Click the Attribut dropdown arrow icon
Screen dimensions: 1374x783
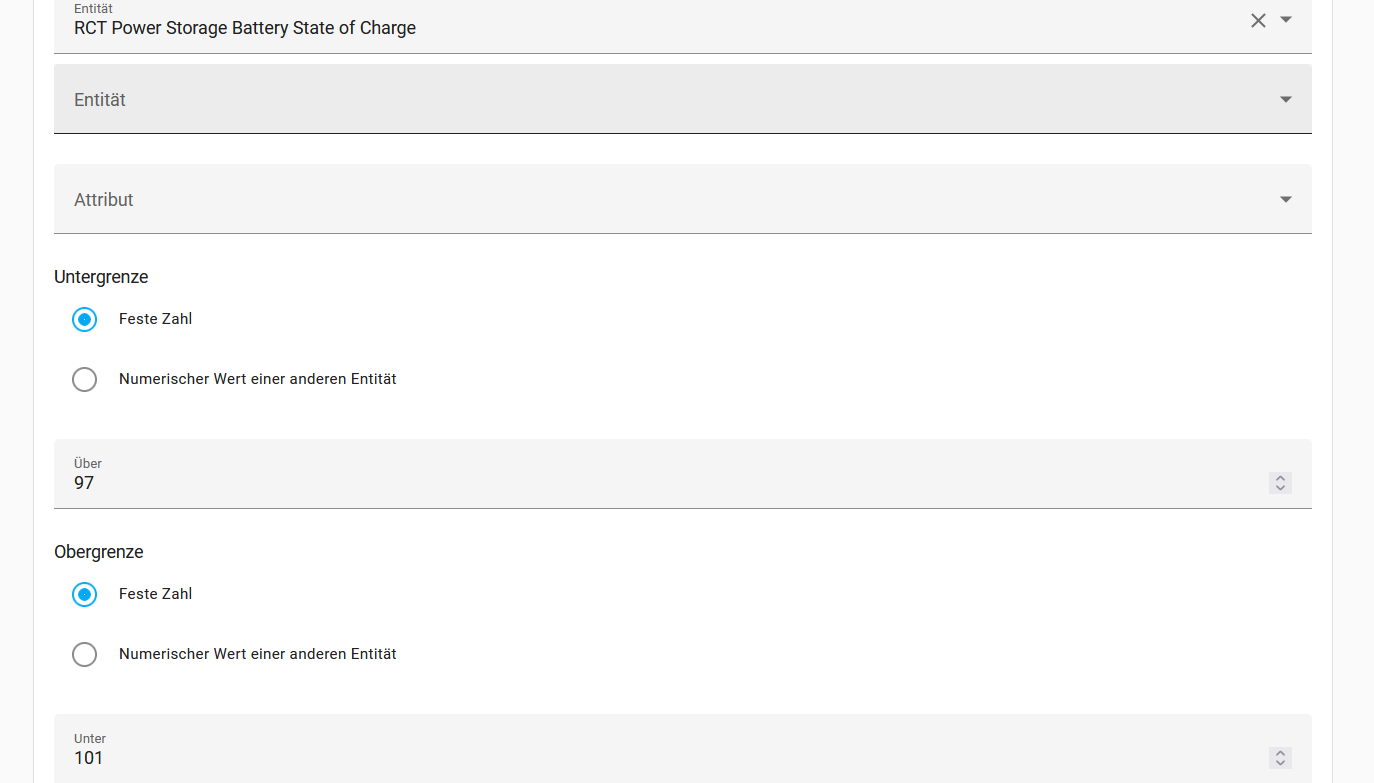pos(1286,199)
